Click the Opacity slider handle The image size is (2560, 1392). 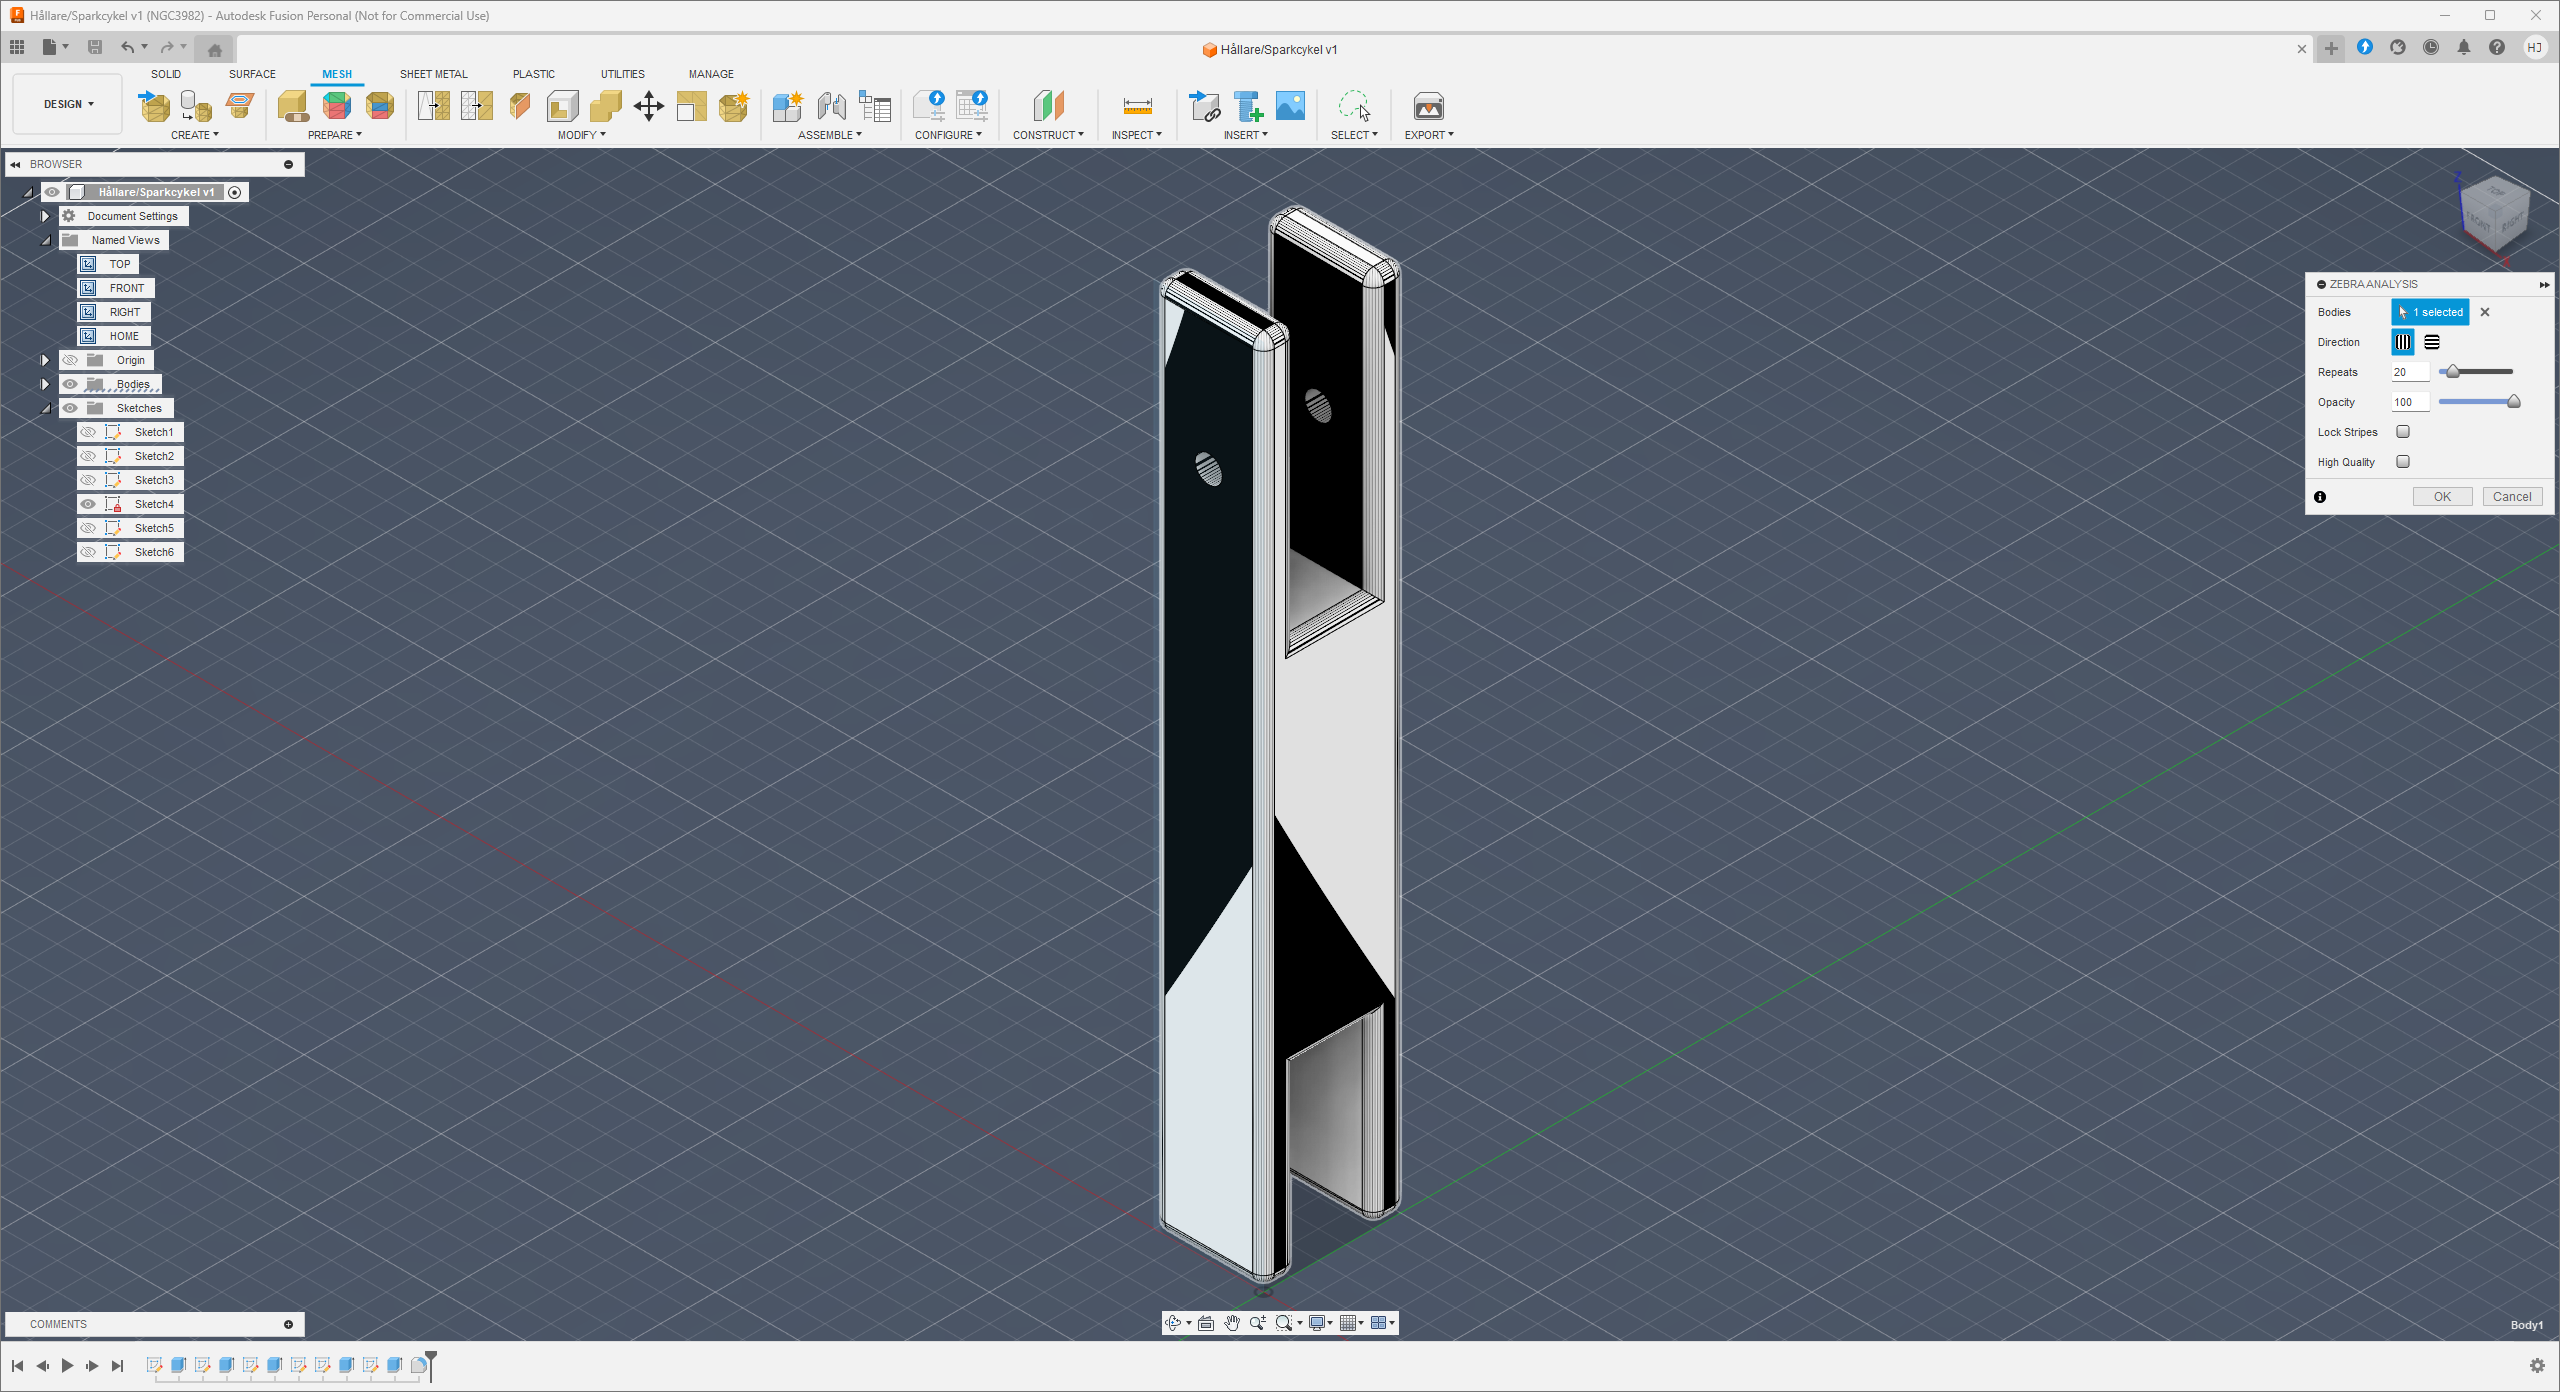pos(2514,401)
